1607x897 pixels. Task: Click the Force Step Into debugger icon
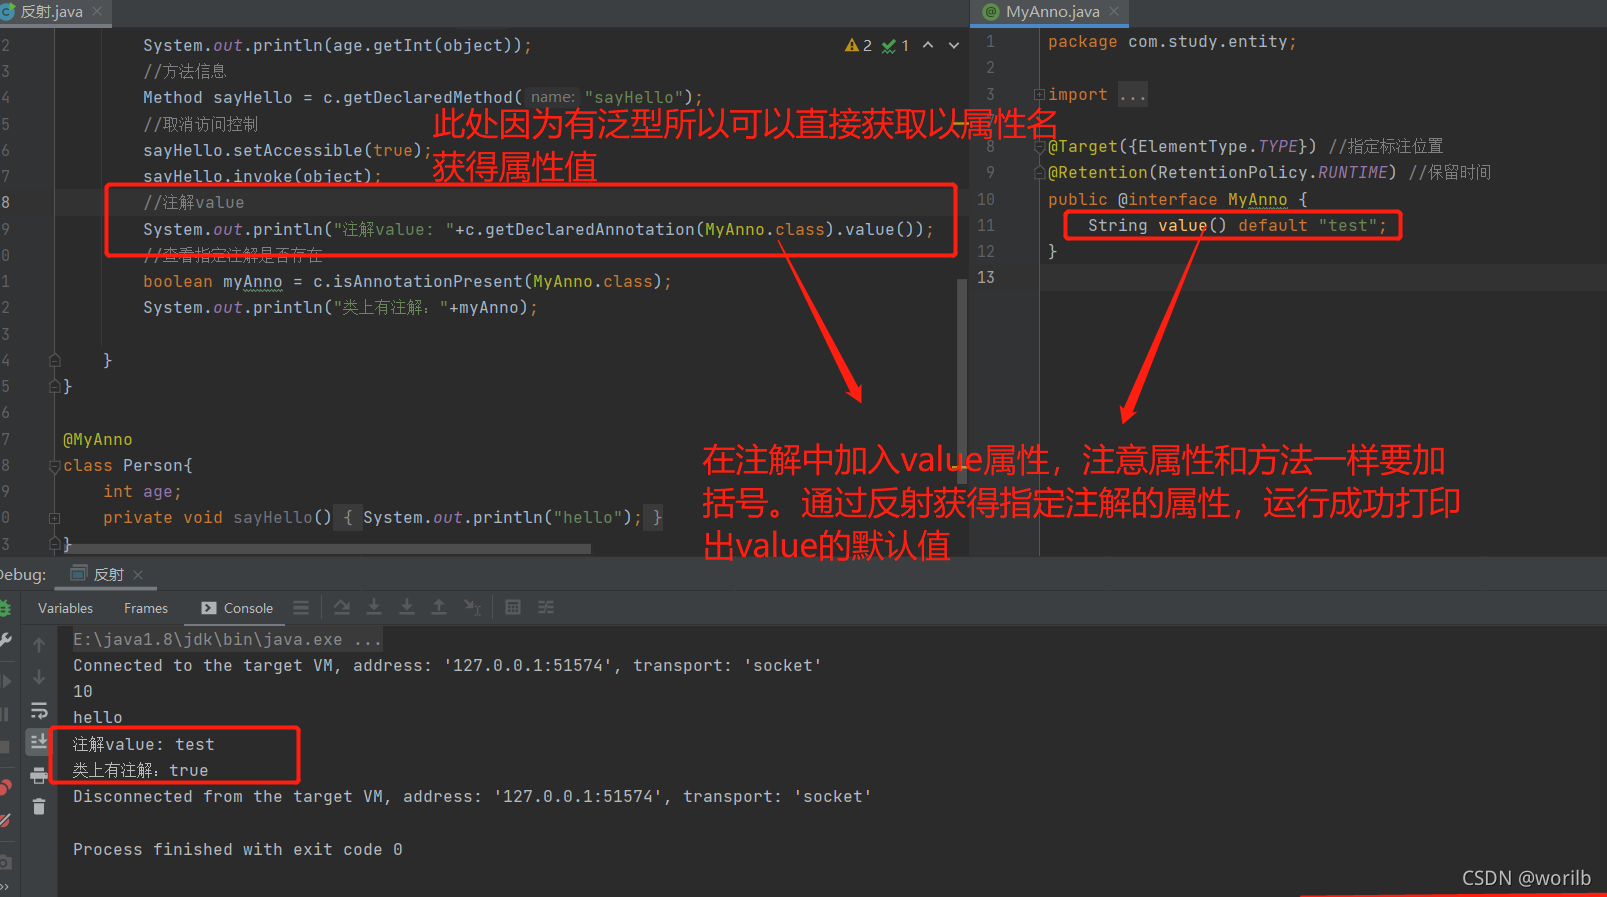[407, 607]
